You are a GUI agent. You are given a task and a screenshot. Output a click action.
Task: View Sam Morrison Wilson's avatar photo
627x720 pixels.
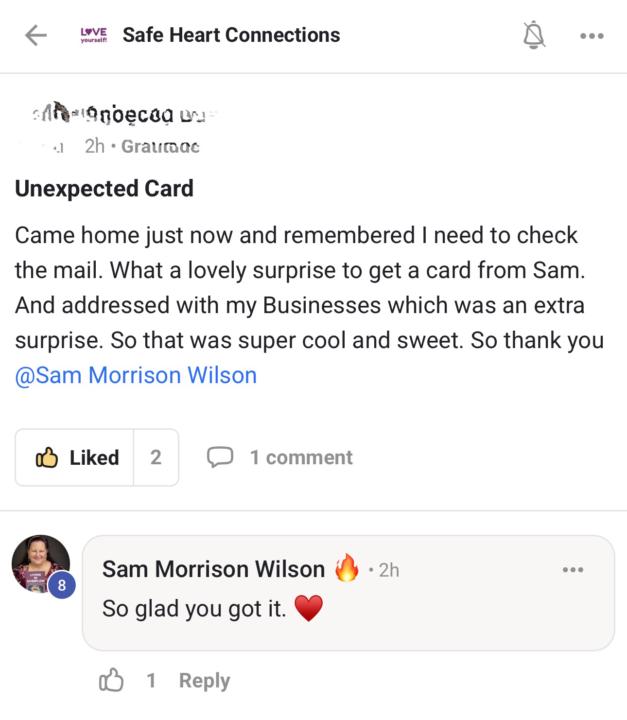click(x=40, y=563)
